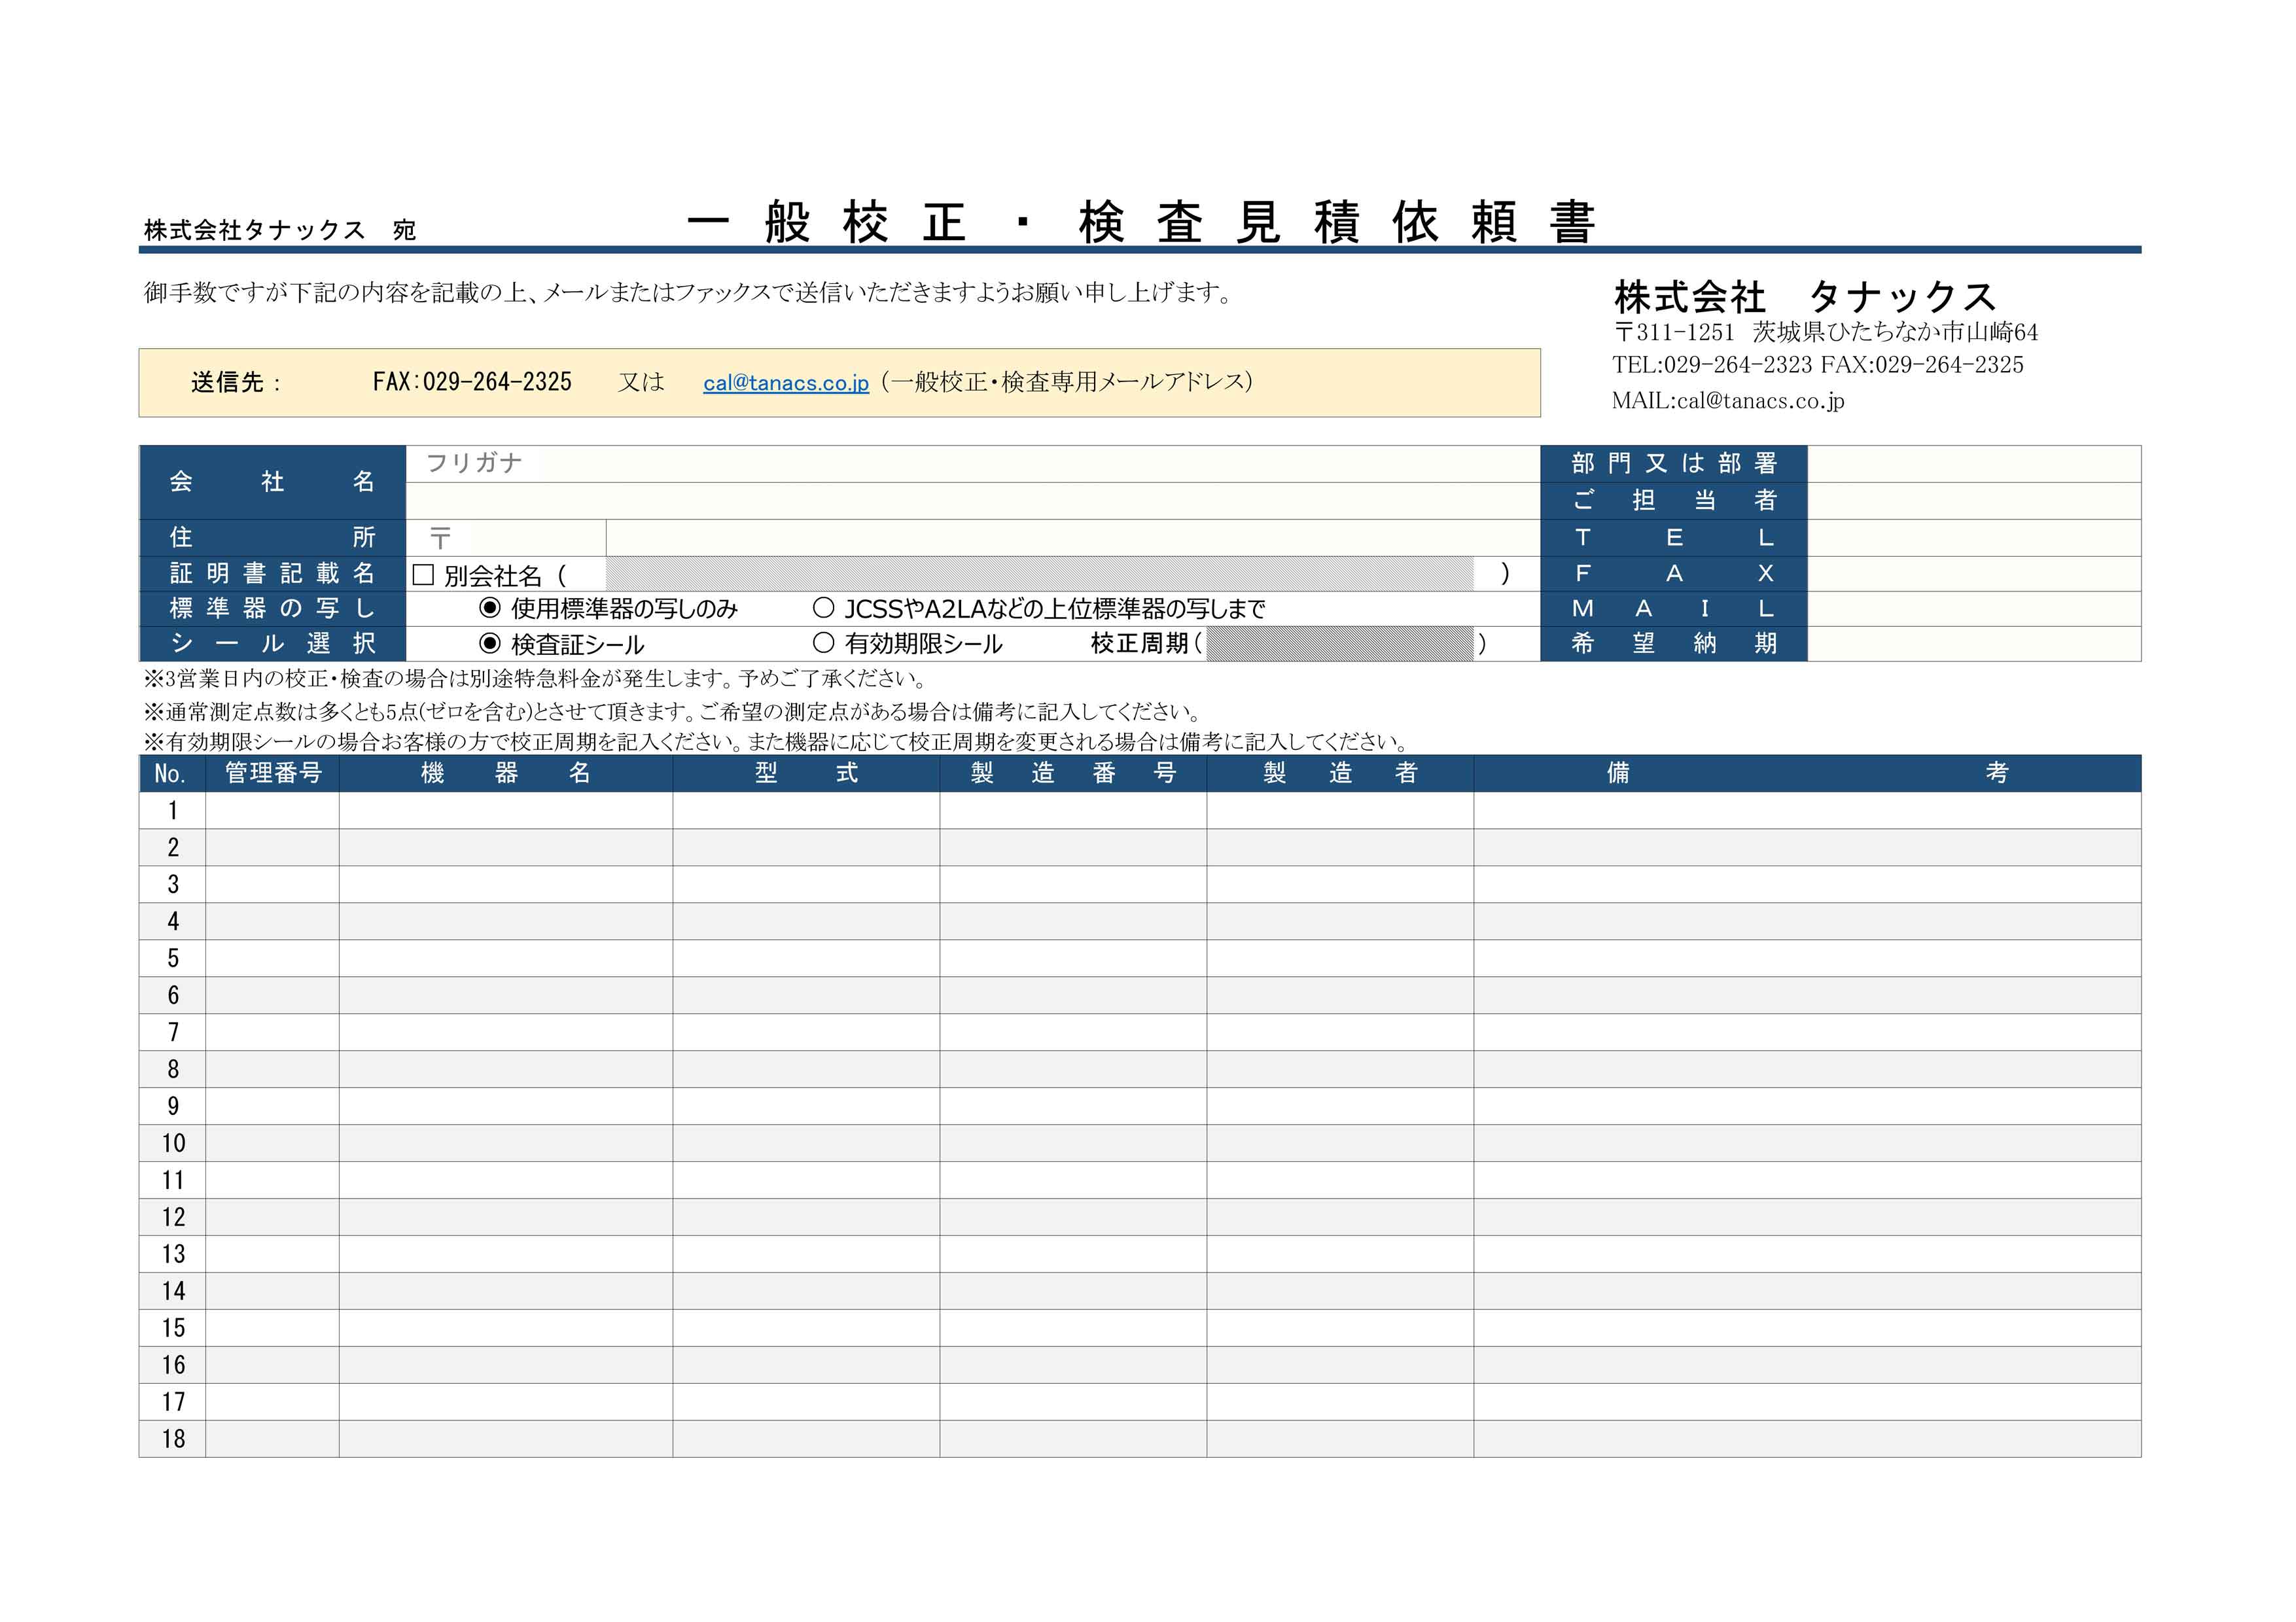Click row 1 管理番号 cell
Image resolution: width=2296 pixels, height=1622 pixels.
point(272,810)
